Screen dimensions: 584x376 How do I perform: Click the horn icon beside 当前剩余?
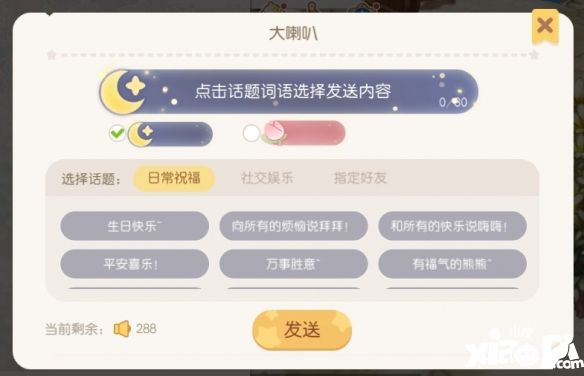(x=122, y=329)
